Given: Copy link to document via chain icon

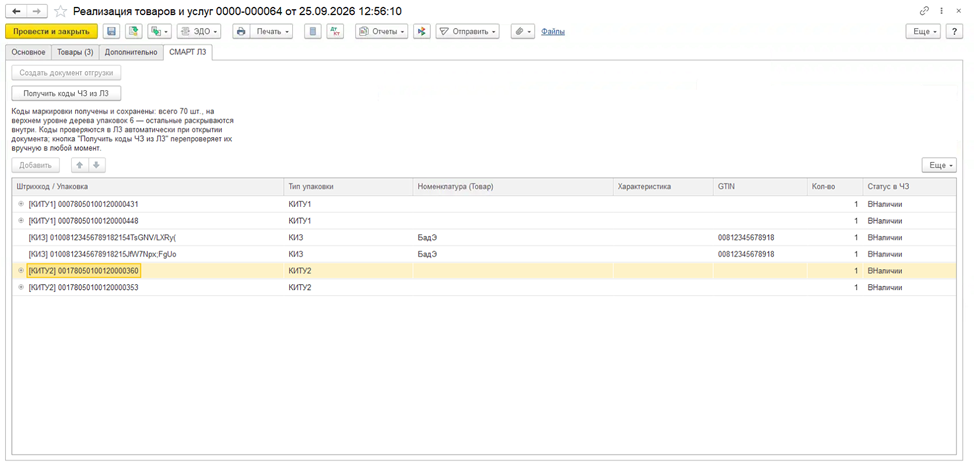Looking at the screenshot, I should (924, 11).
